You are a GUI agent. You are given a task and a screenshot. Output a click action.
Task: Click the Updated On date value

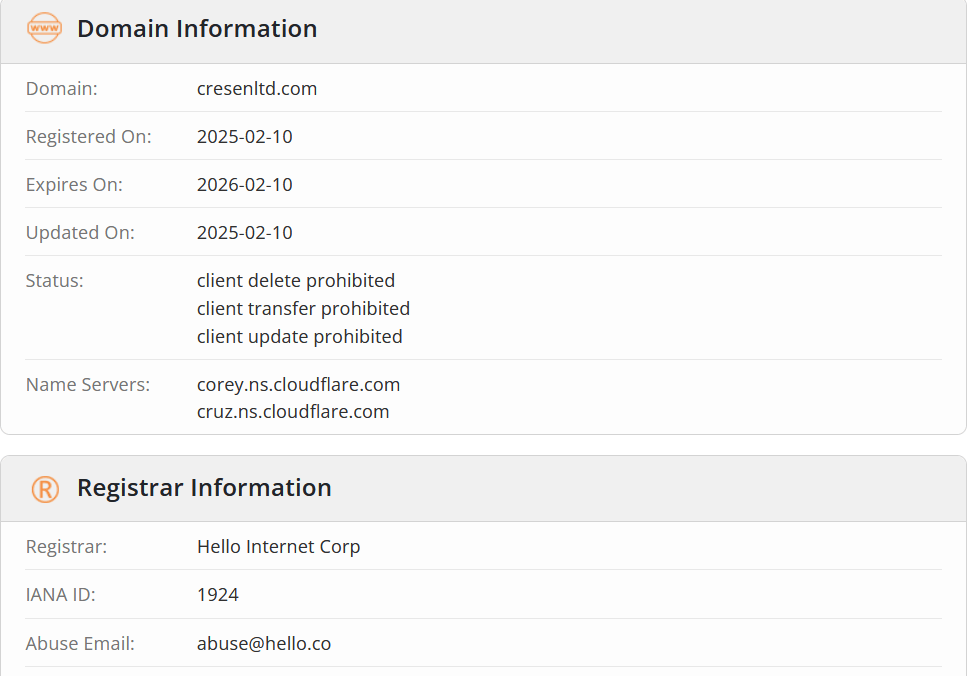coord(245,233)
